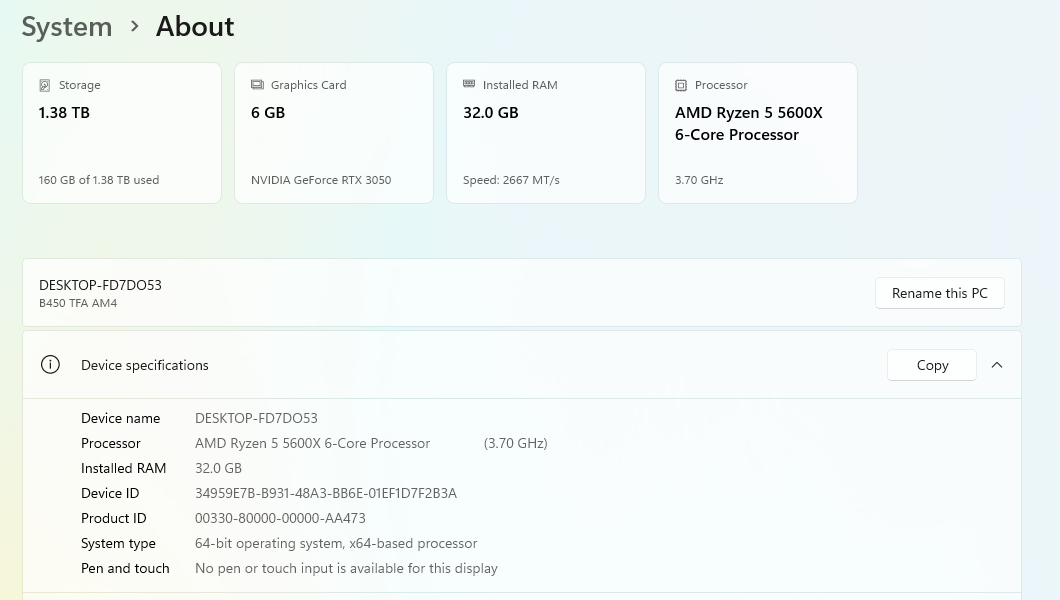Click the Rename this PC button
The image size is (1060, 600).
(x=939, y=292)
